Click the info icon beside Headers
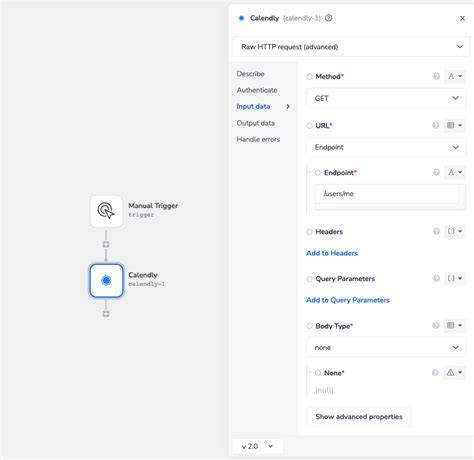Viewport: 474px width, 460px height. coord(436,232)
